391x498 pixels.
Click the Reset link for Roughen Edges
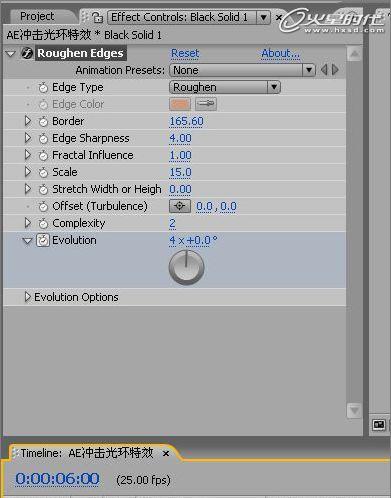click(x=185, y=53)
